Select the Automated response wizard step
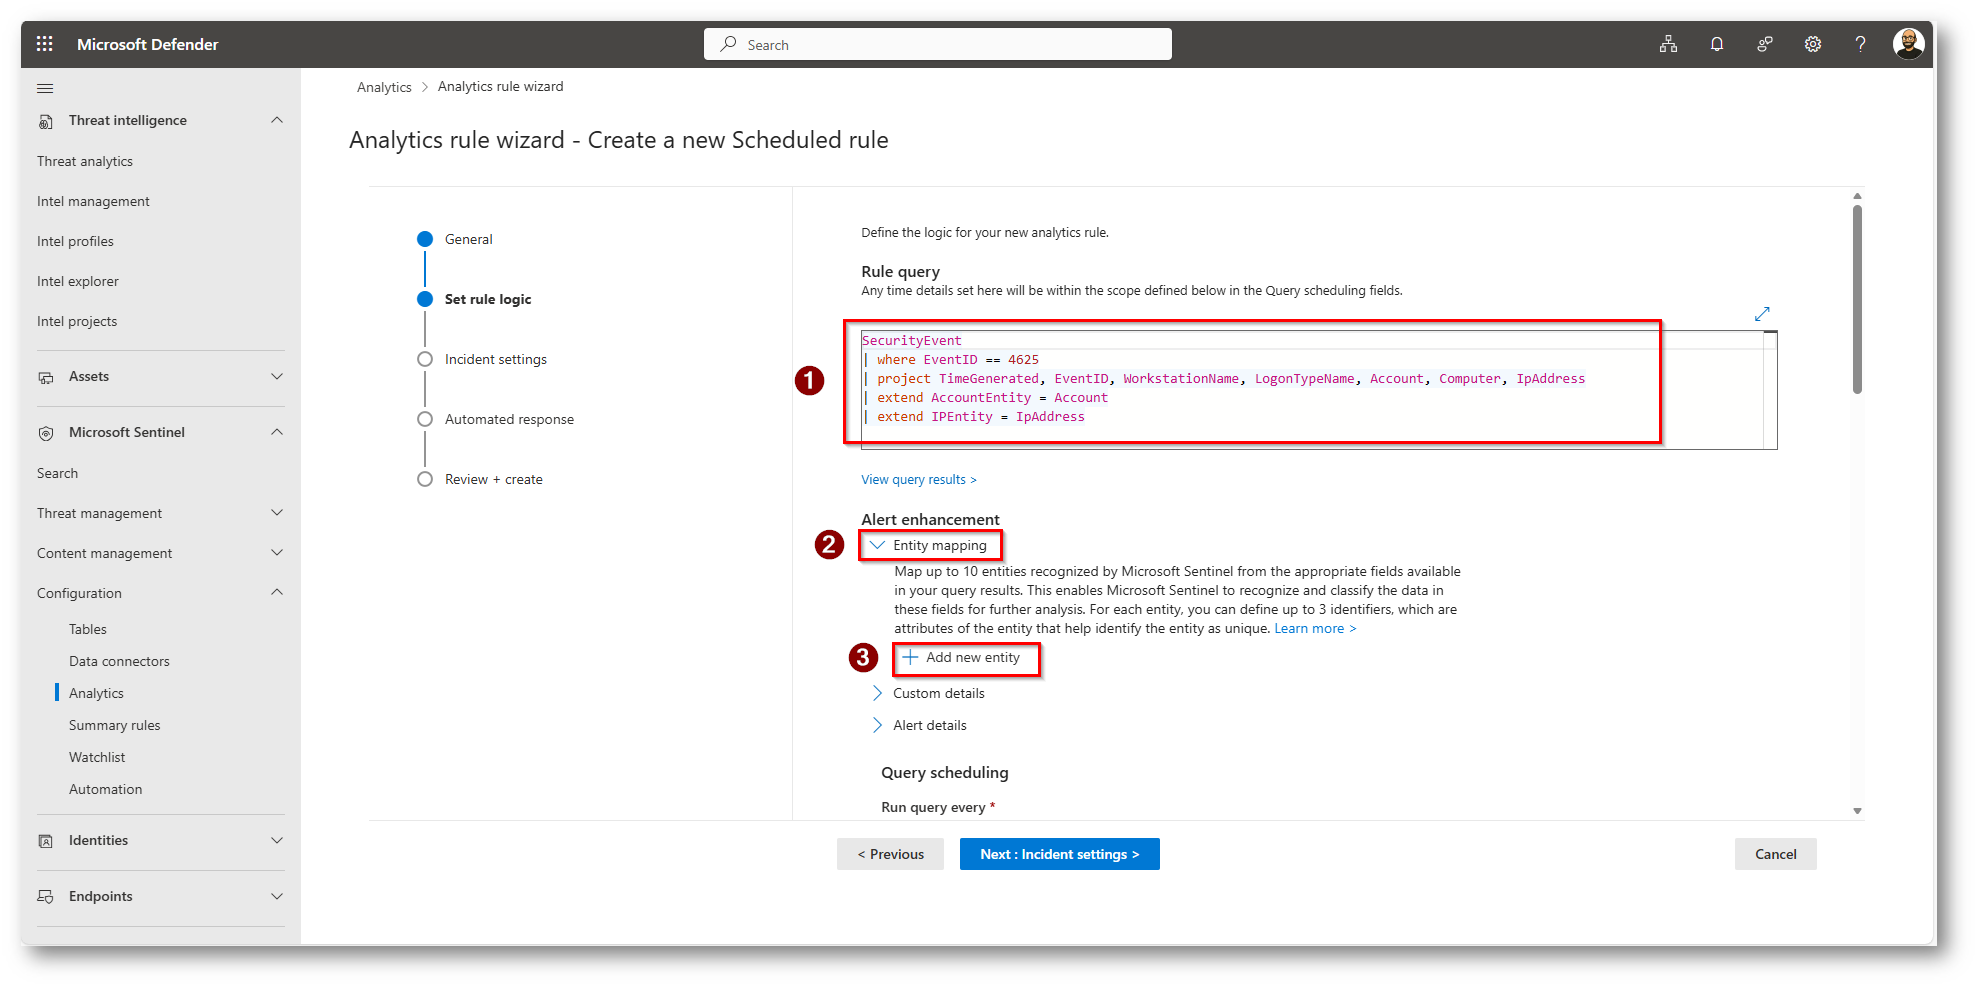1979x988 pixels. [x=508, y=419]
